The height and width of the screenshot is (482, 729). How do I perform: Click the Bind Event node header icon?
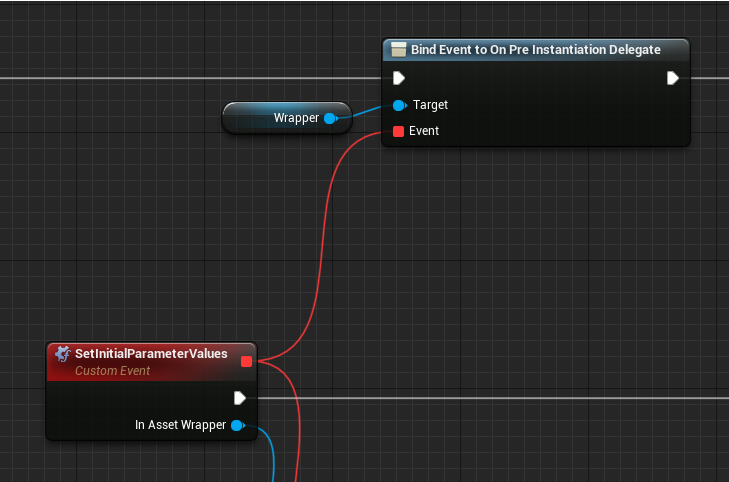[398, 50]
